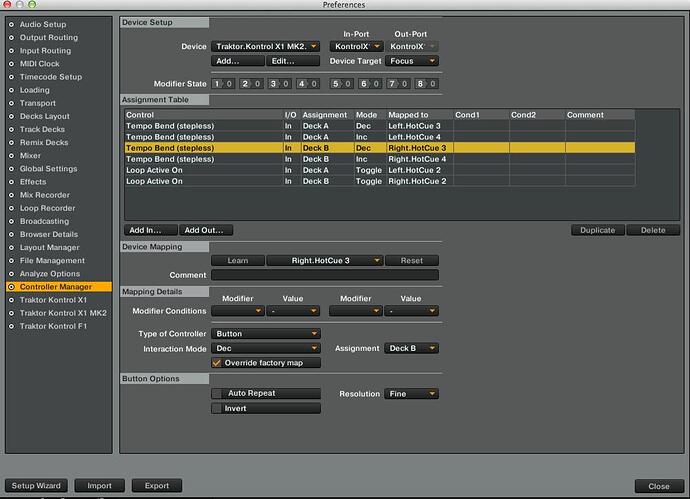Image resolution: width=690 pixels, height=499 pixels.
Task: Click Add... device button
Action: (x=238, y=61)
